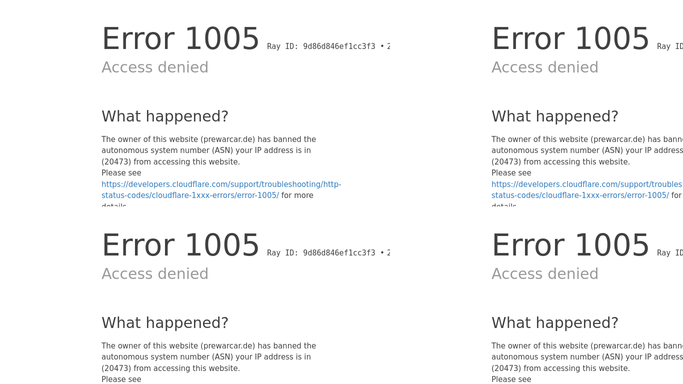Click Access denied subtitle in bottom-right page
683x384 pixels.
coord(545,273)
